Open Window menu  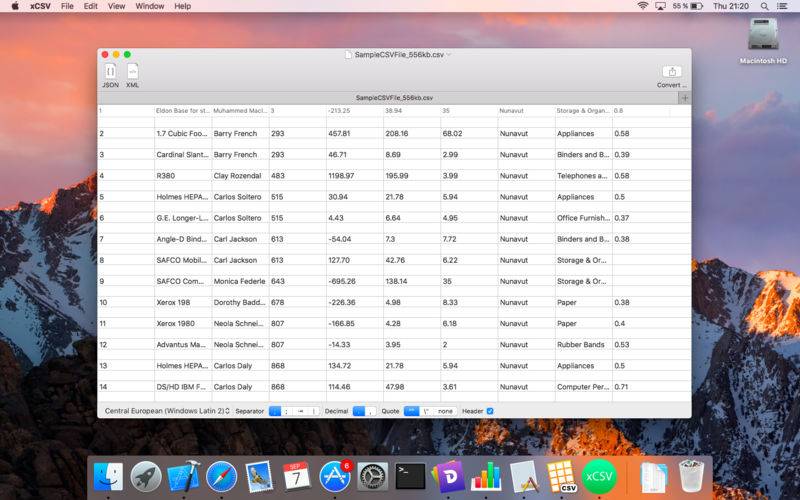click(x=149, y=6)
